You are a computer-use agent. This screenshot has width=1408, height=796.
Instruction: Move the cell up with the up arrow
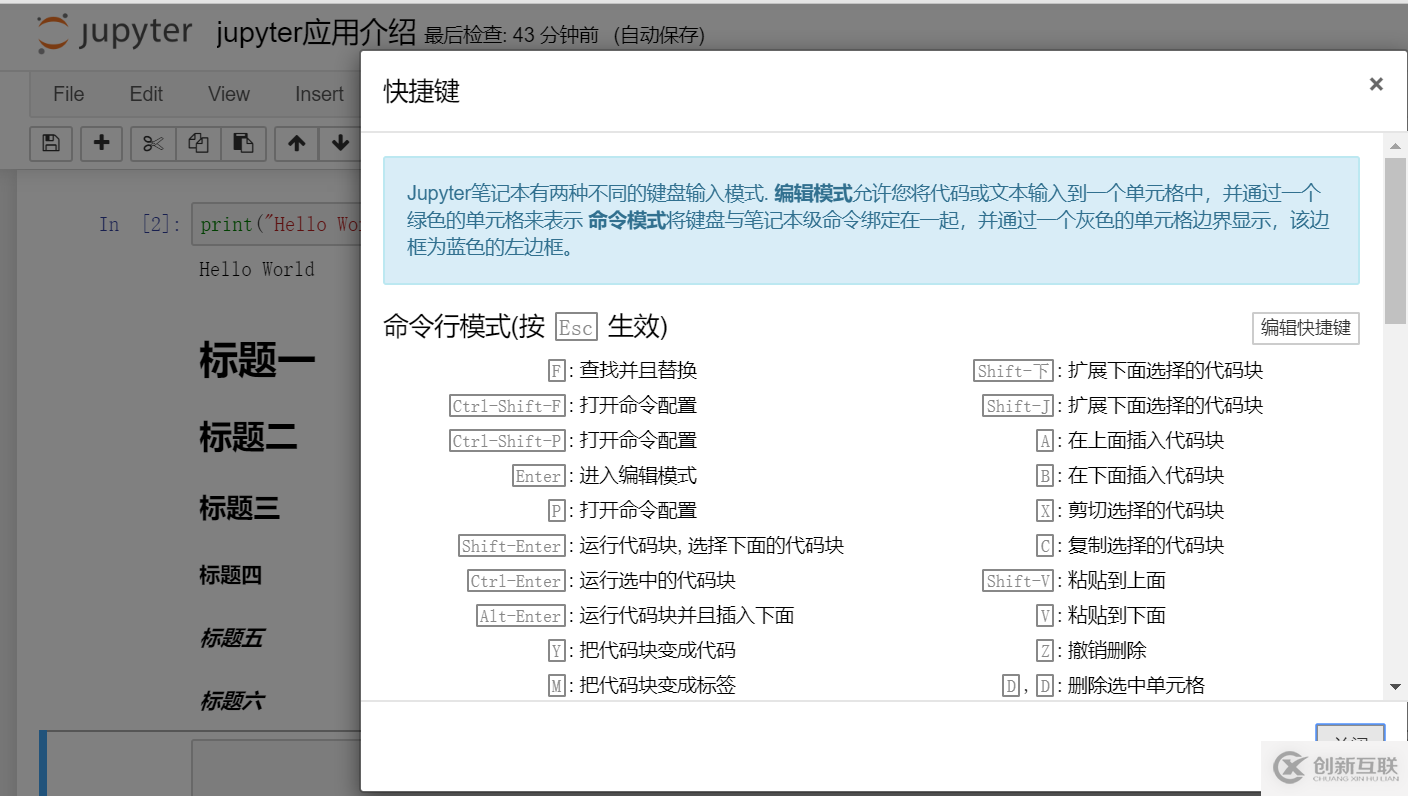click(x=296, y=143)
